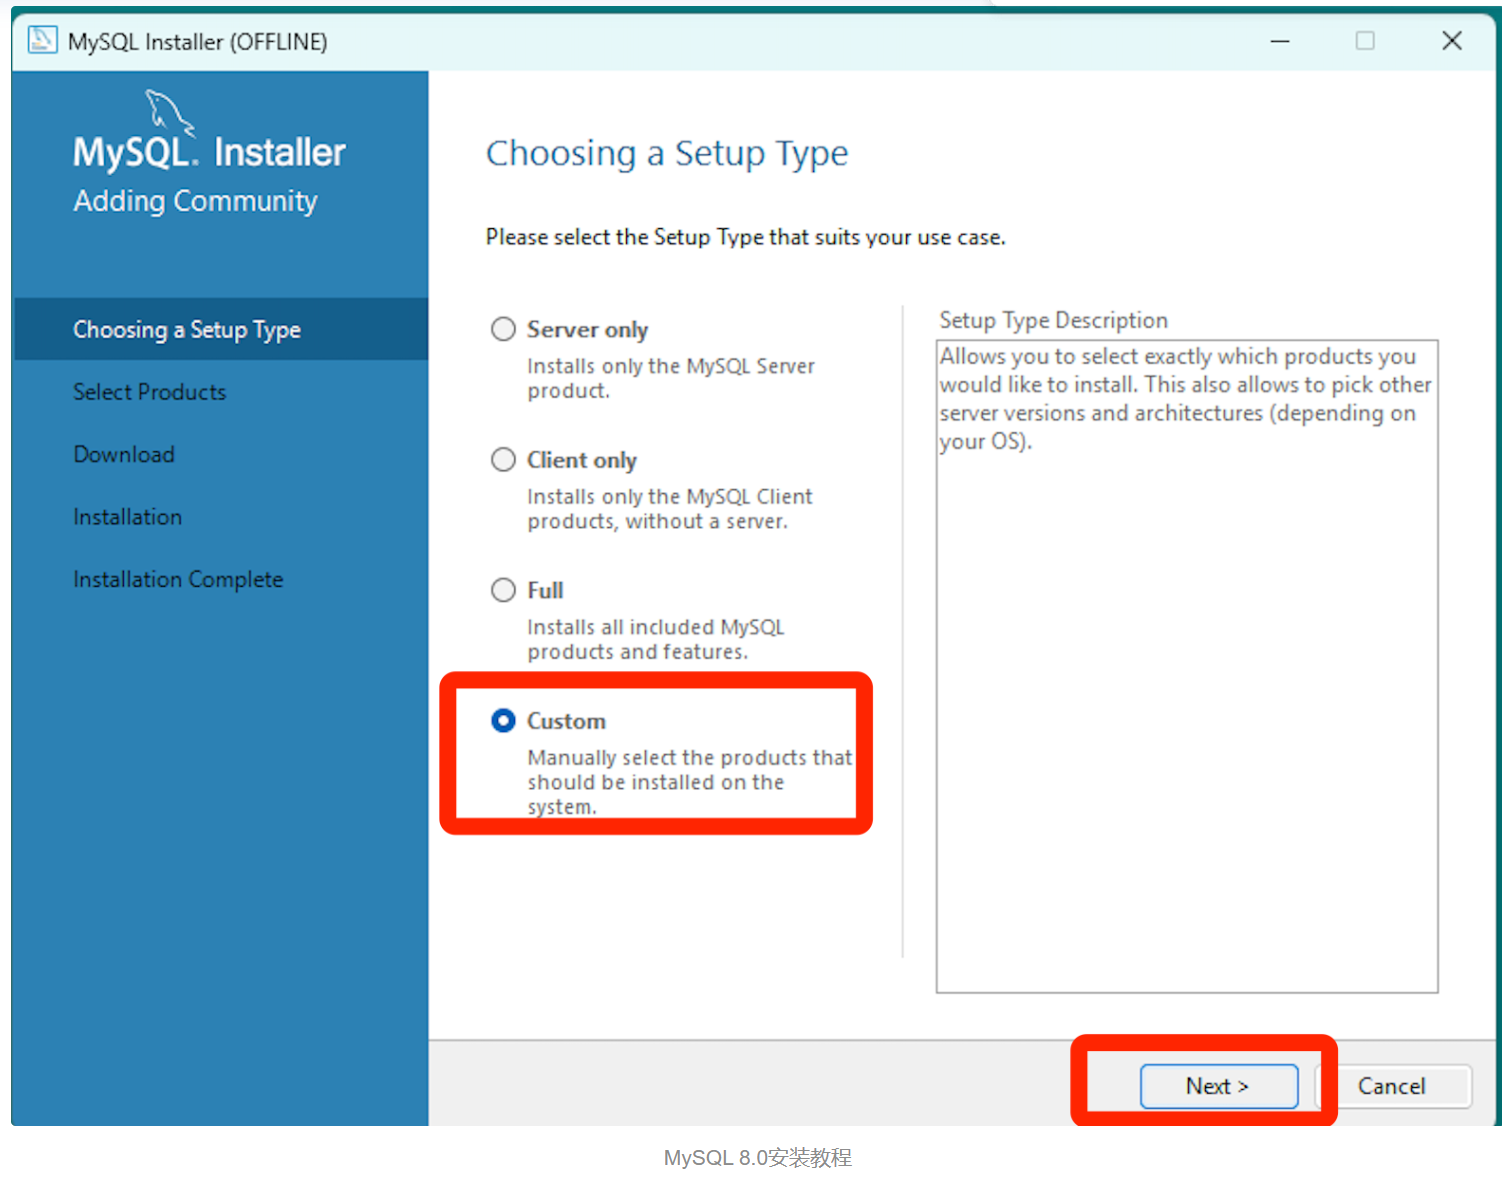This screenshot has width=1502, height=1182.
Task: Maximize the installer window
Action: coord(1365,41)
